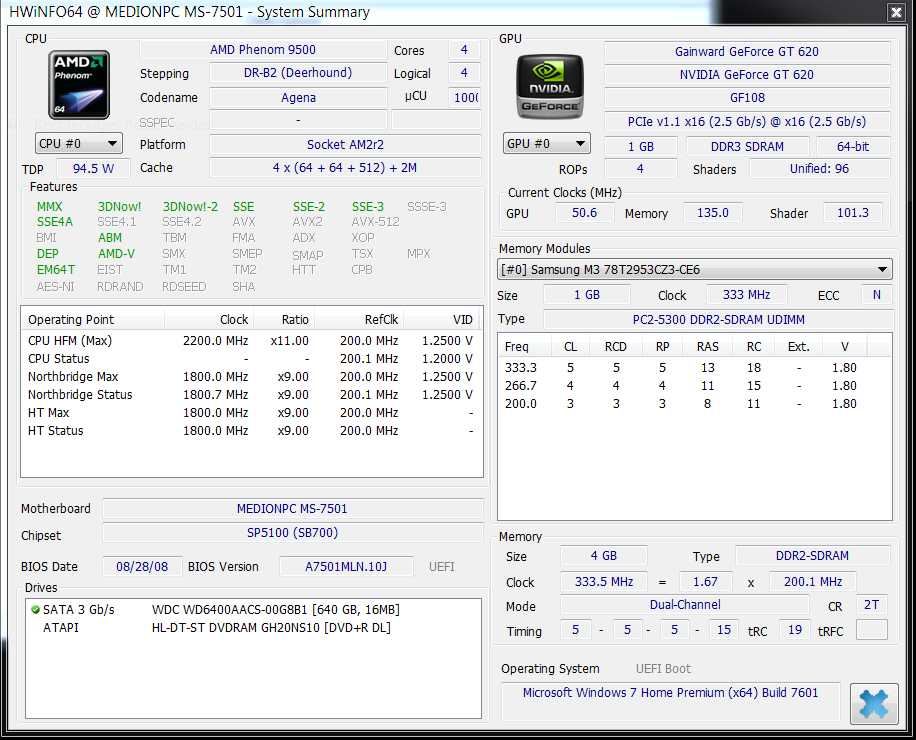Click the TDP 94.5 W value
This screenshot has width=916, height=740.
(x=93, y=169)
